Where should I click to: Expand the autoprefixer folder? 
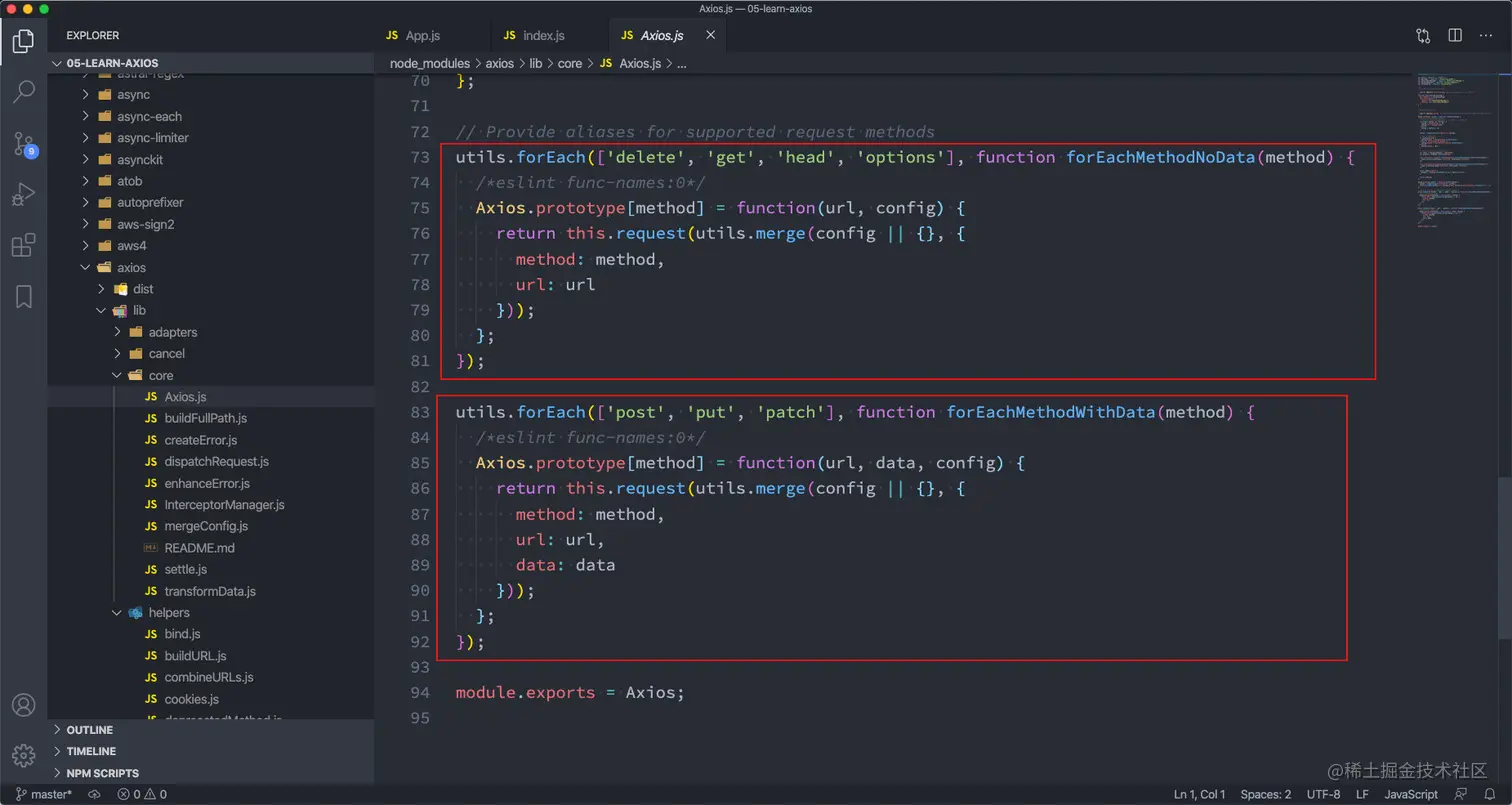(211, 203)
